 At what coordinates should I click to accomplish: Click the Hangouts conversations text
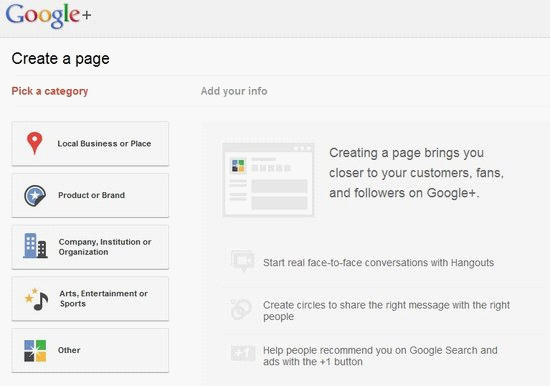[x=378, y=263]
